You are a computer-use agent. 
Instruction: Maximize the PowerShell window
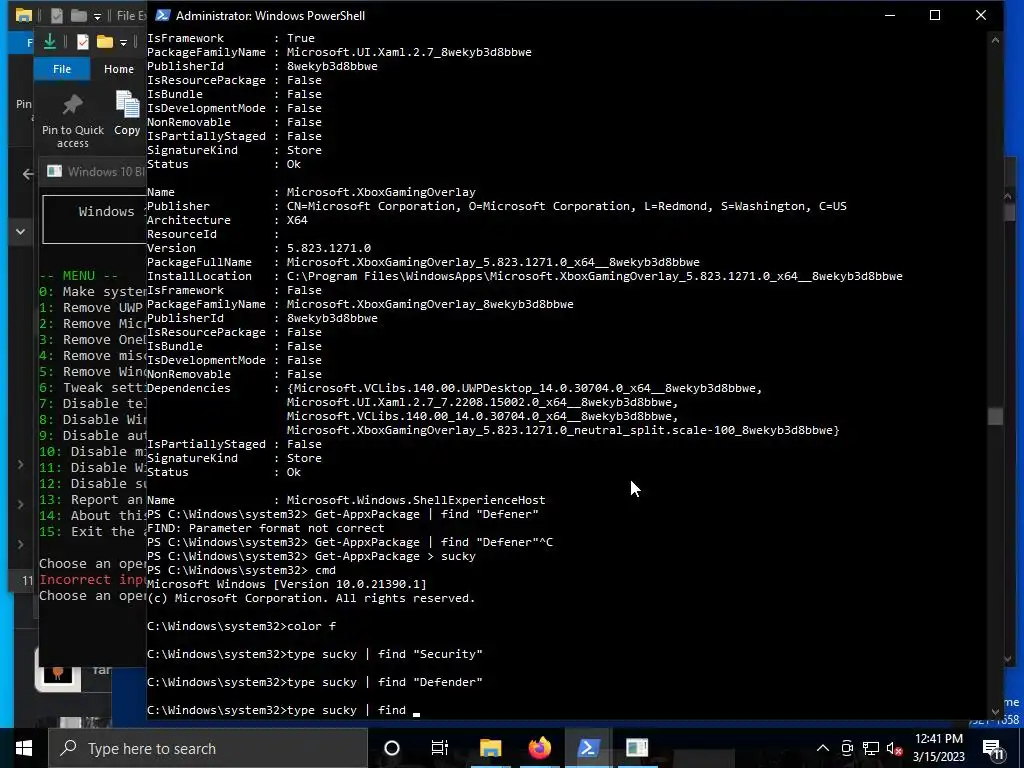click(x=935, y=15)
